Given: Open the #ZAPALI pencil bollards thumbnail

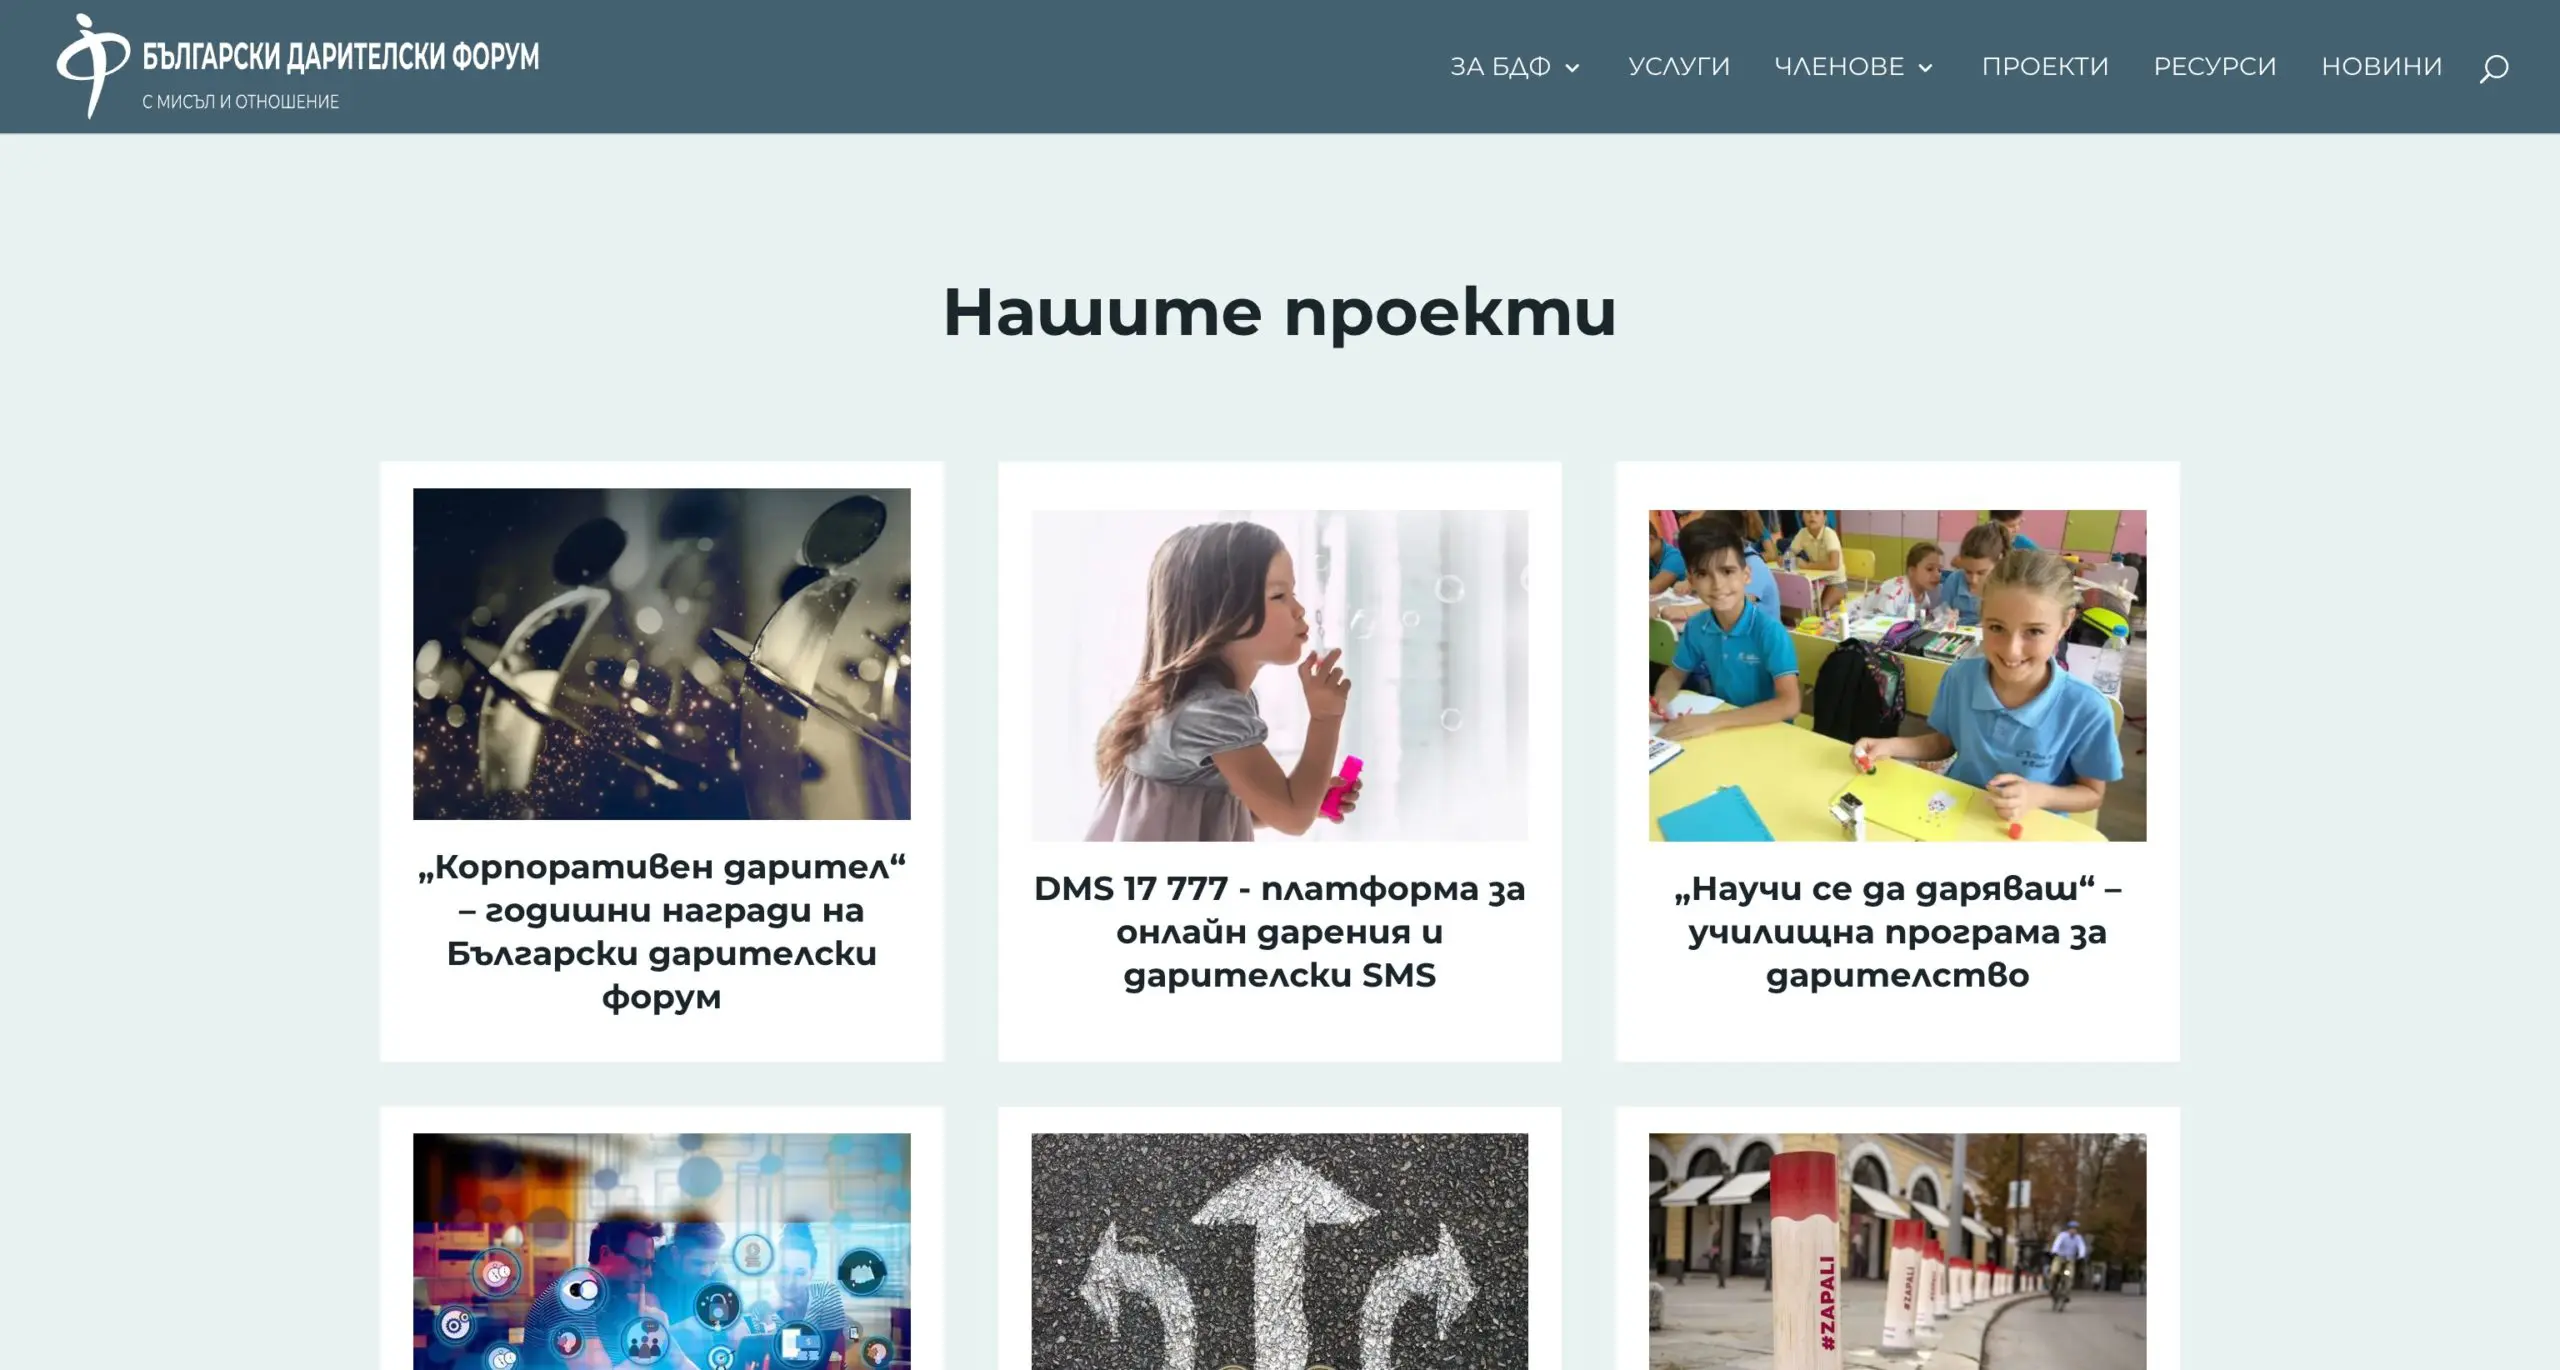Looking at the screenshot, I should click(1898, 1251).
